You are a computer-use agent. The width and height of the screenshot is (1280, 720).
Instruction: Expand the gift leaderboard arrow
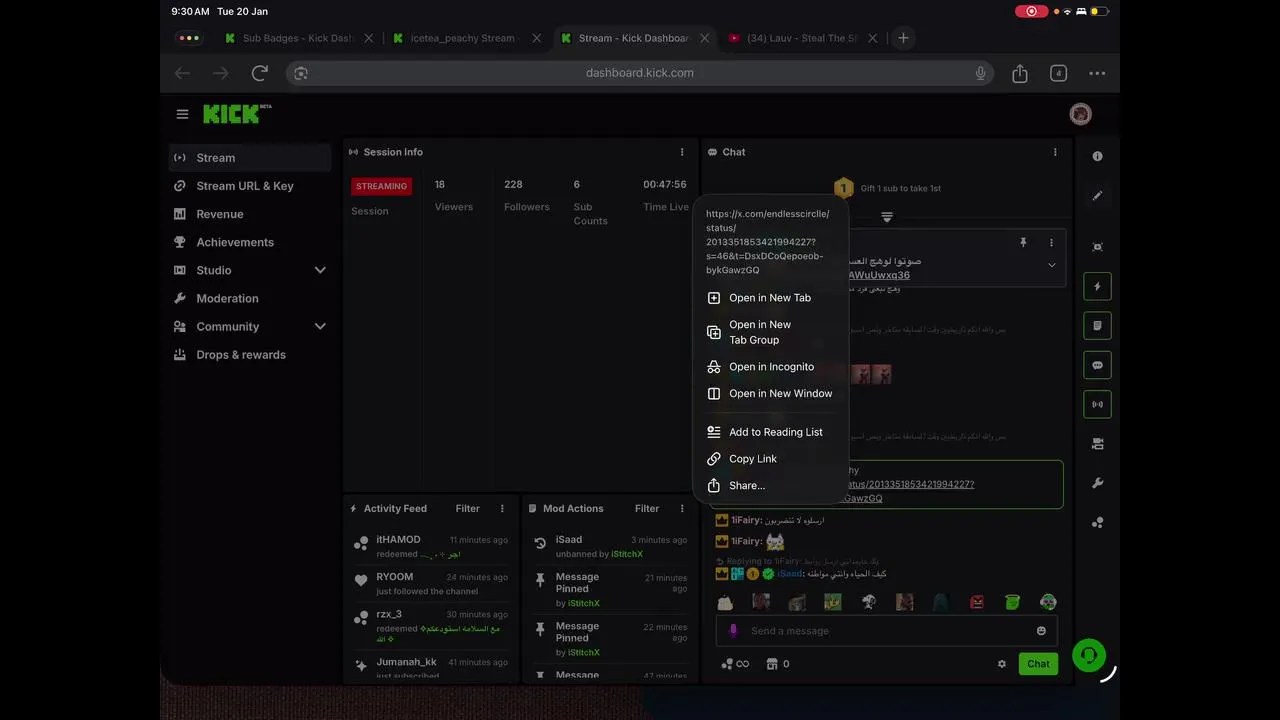pos(887,217)
